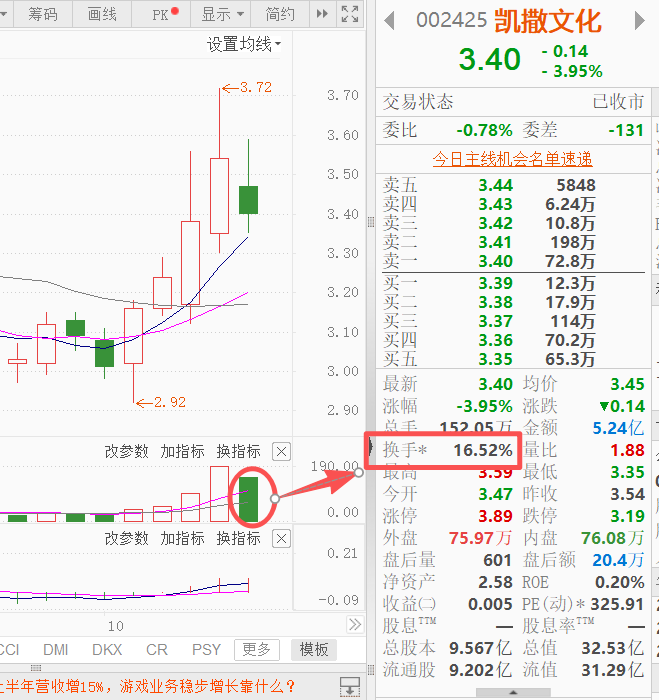The width and height of the screenshot is (659, 700).
Task: Click the 量比 1.88 value
Action: point(627,450)
